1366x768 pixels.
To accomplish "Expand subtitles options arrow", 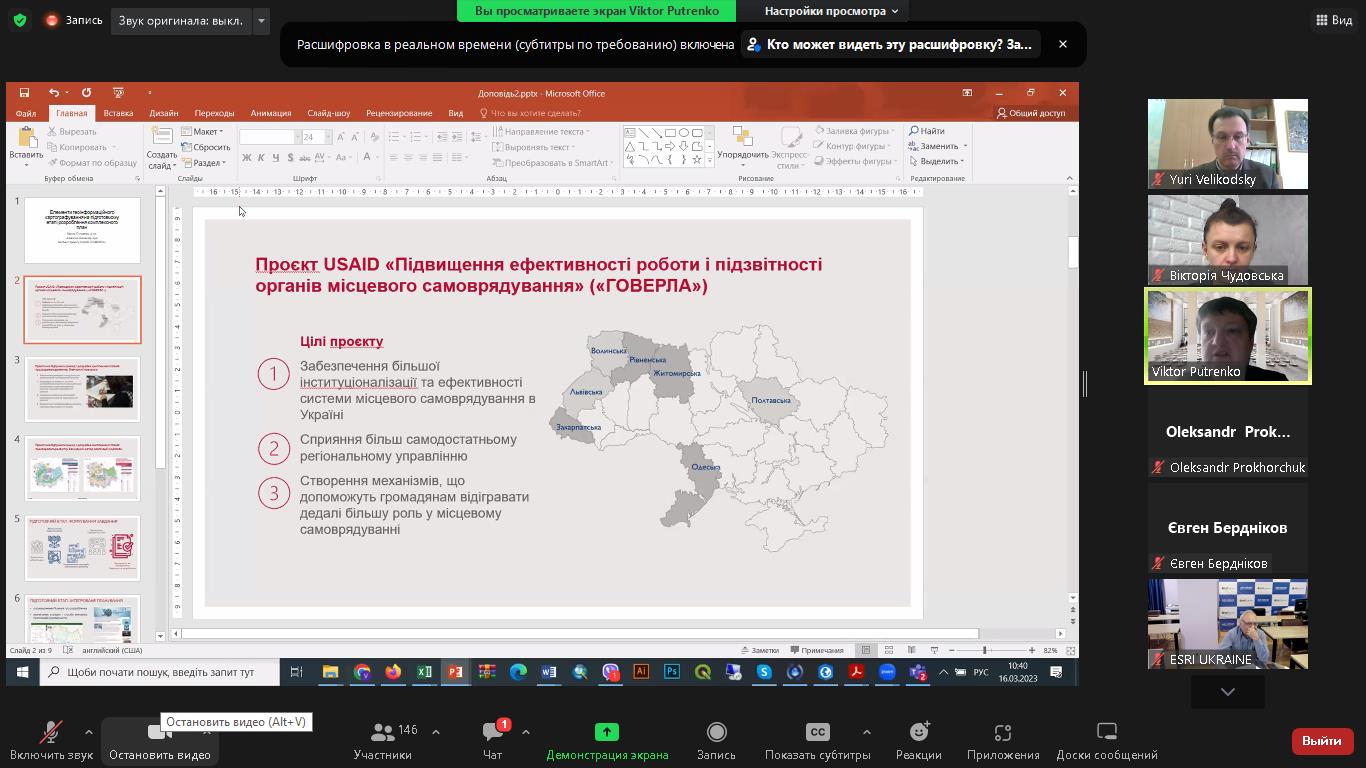I will point(866,732).
